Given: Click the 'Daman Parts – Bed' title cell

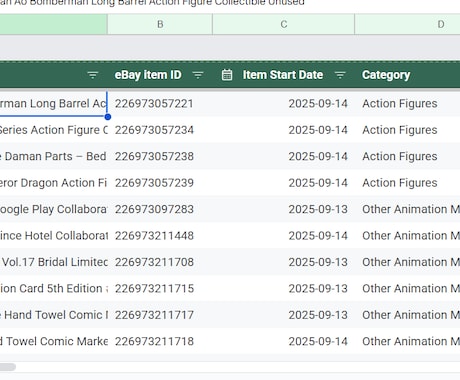Looking at the screenshot, I should [53, 156].
